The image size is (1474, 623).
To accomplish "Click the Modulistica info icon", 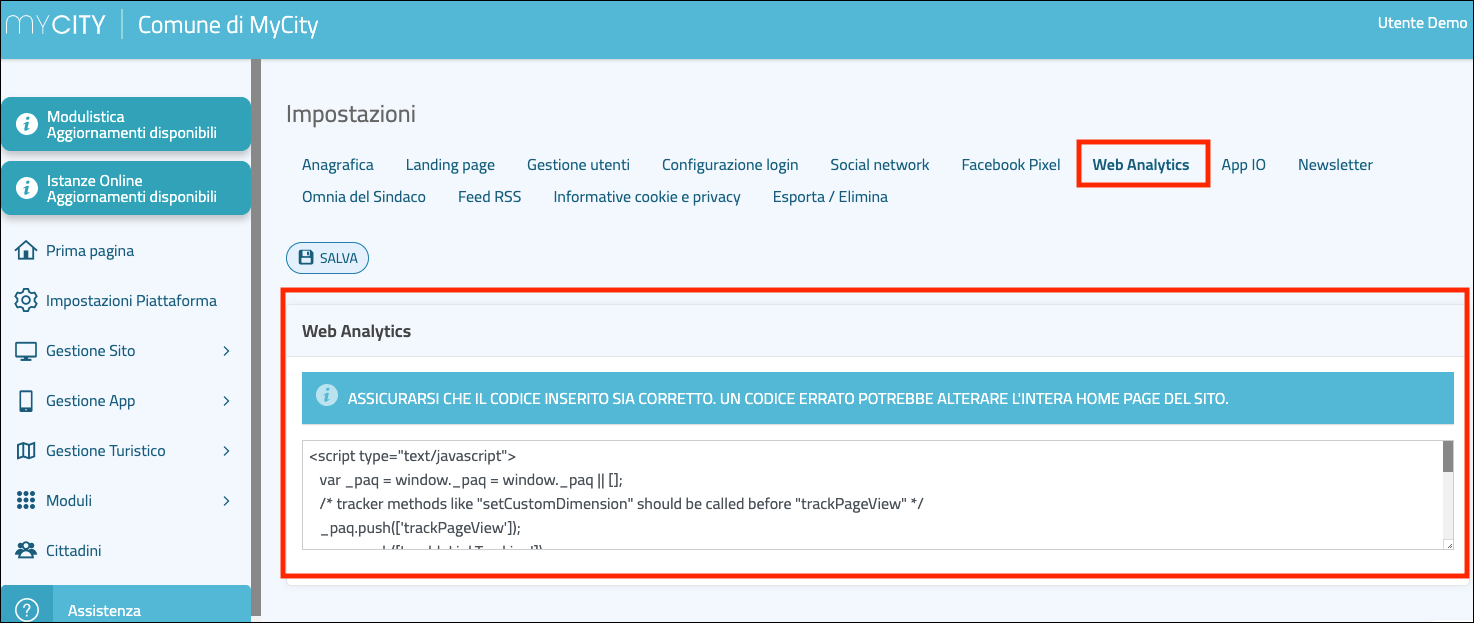I will (x=27, y=125).
